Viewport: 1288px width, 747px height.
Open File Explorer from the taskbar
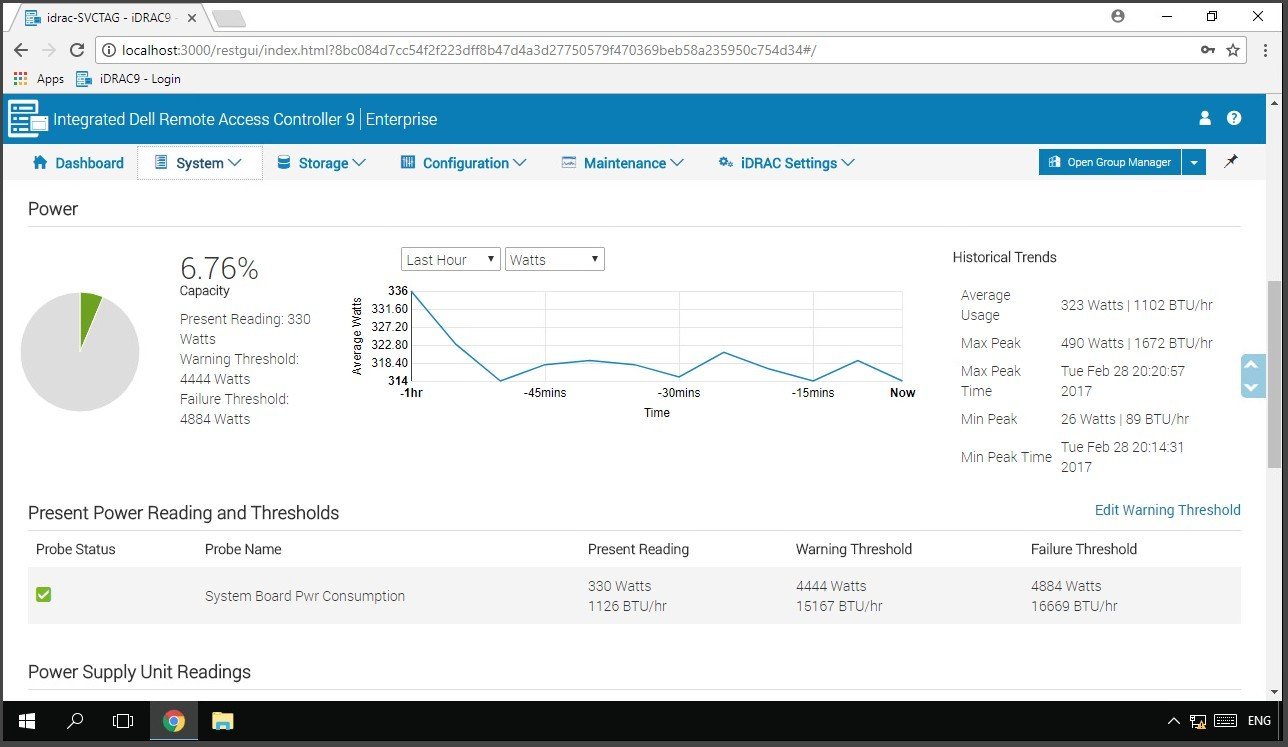click(222, 721)
